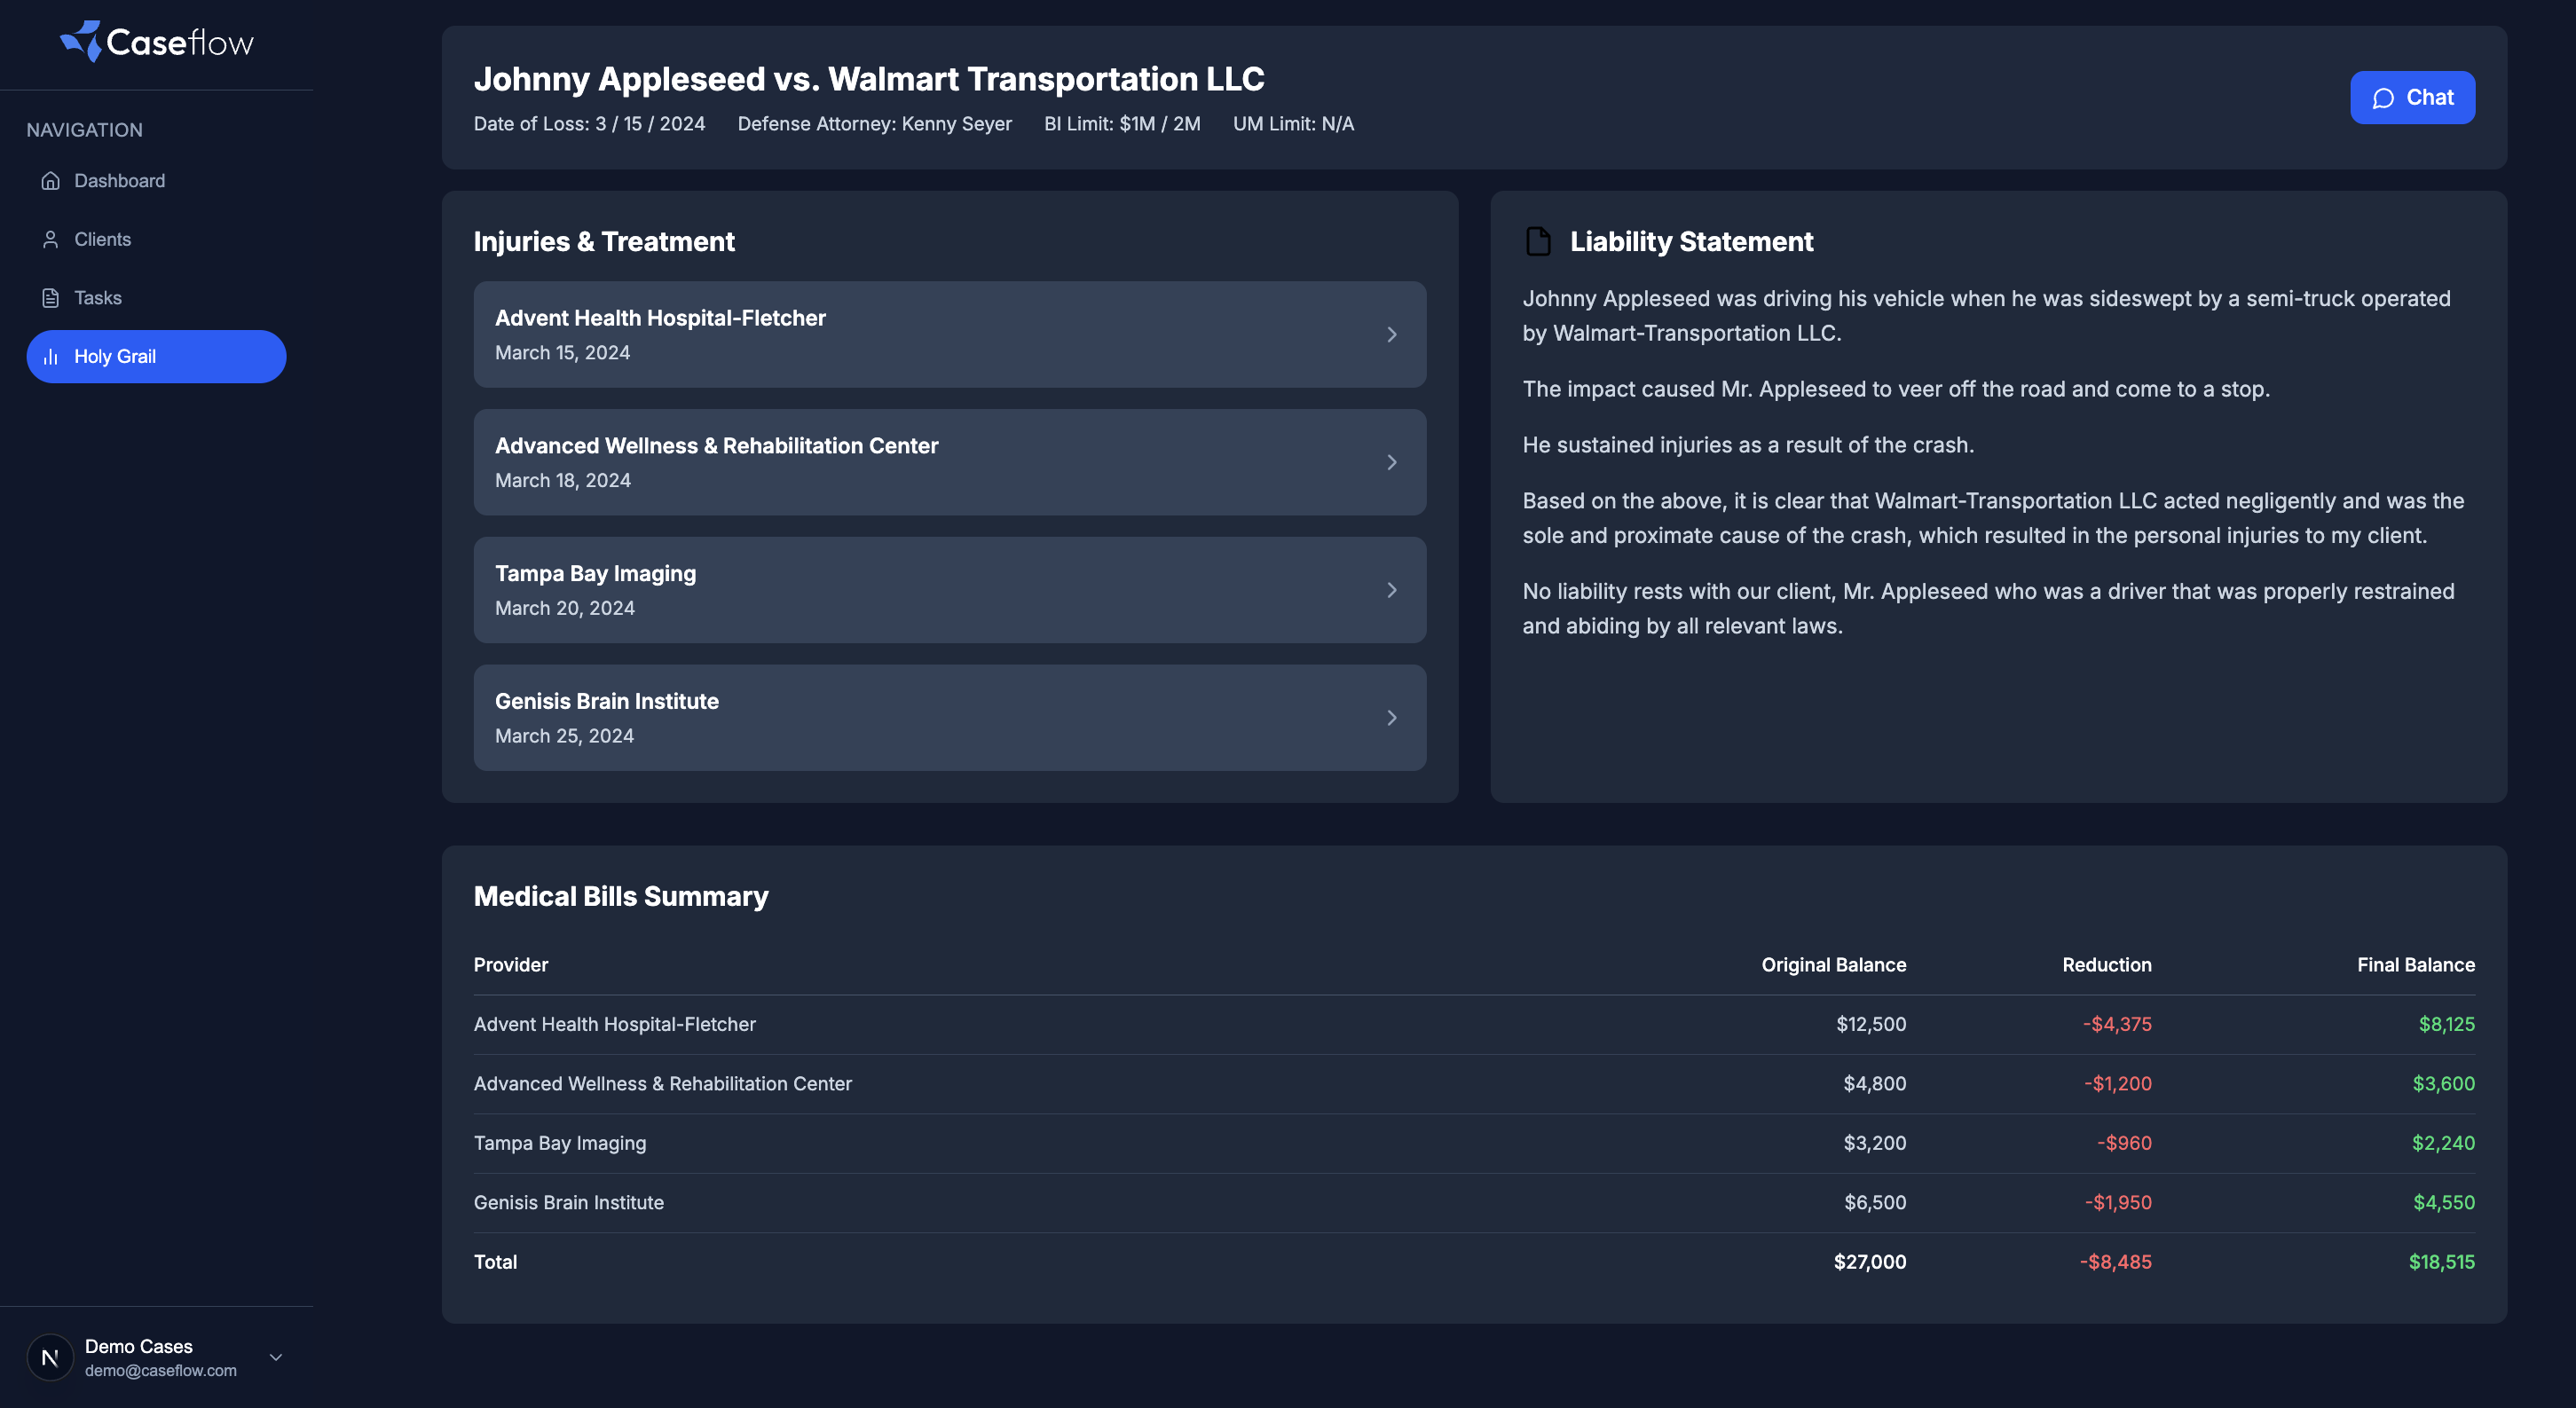
Task: Click the Final Balance column header
Action: 2415,965
